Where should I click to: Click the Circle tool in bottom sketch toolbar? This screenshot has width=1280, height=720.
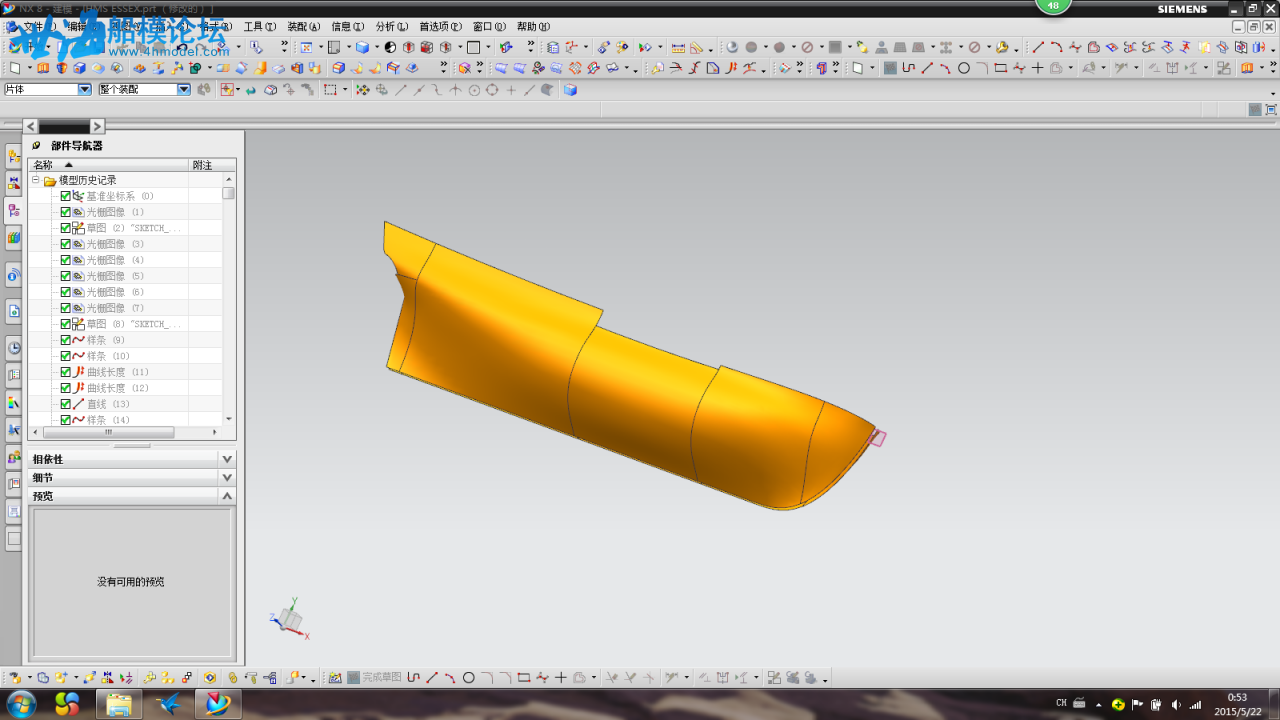(468, 677)
